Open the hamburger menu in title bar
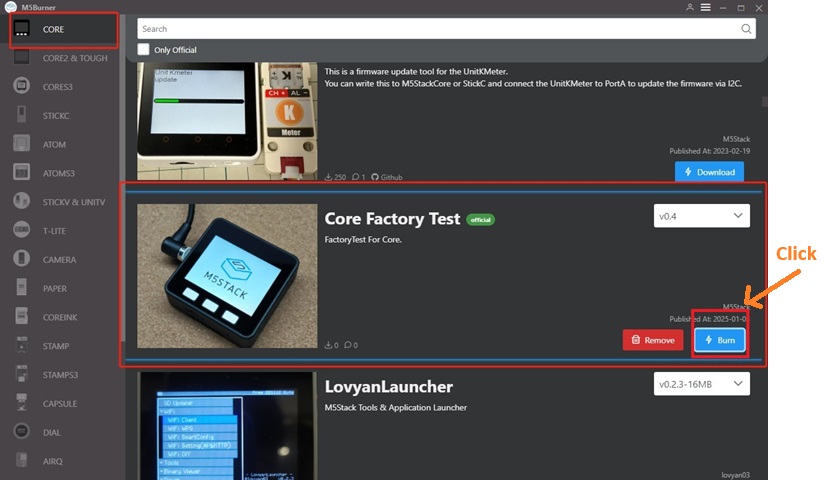 tap(706, 7)
